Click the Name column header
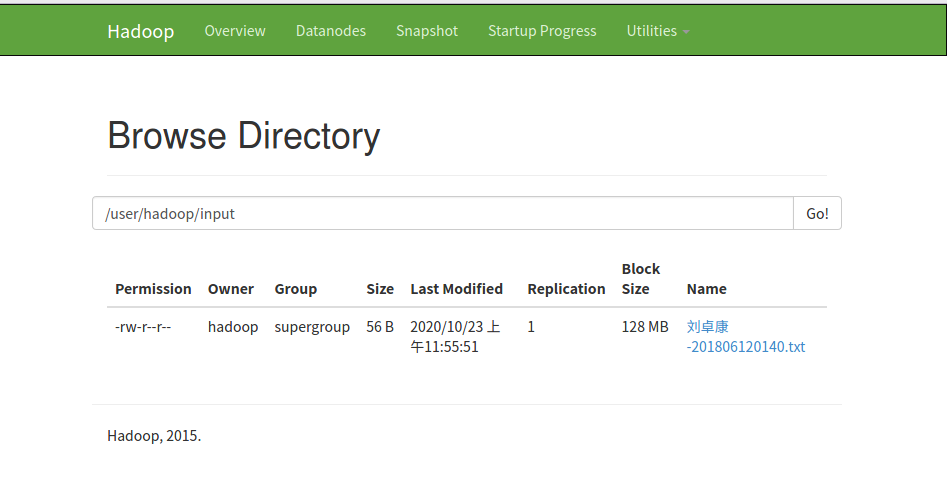The image size is (947, 494). (x=707, y=289)
